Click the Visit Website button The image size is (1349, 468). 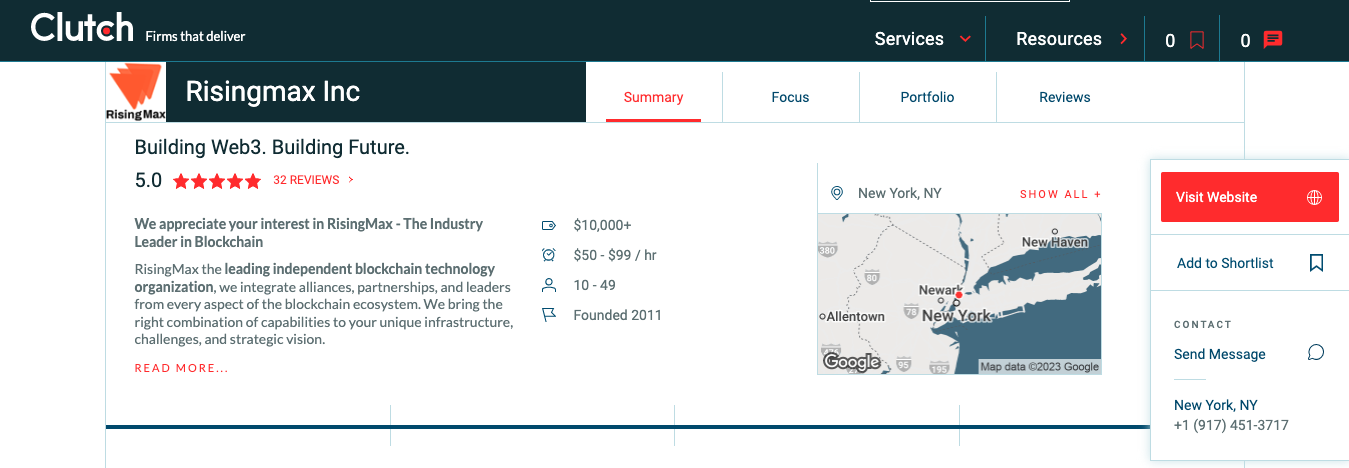[x=1249, y=197]
